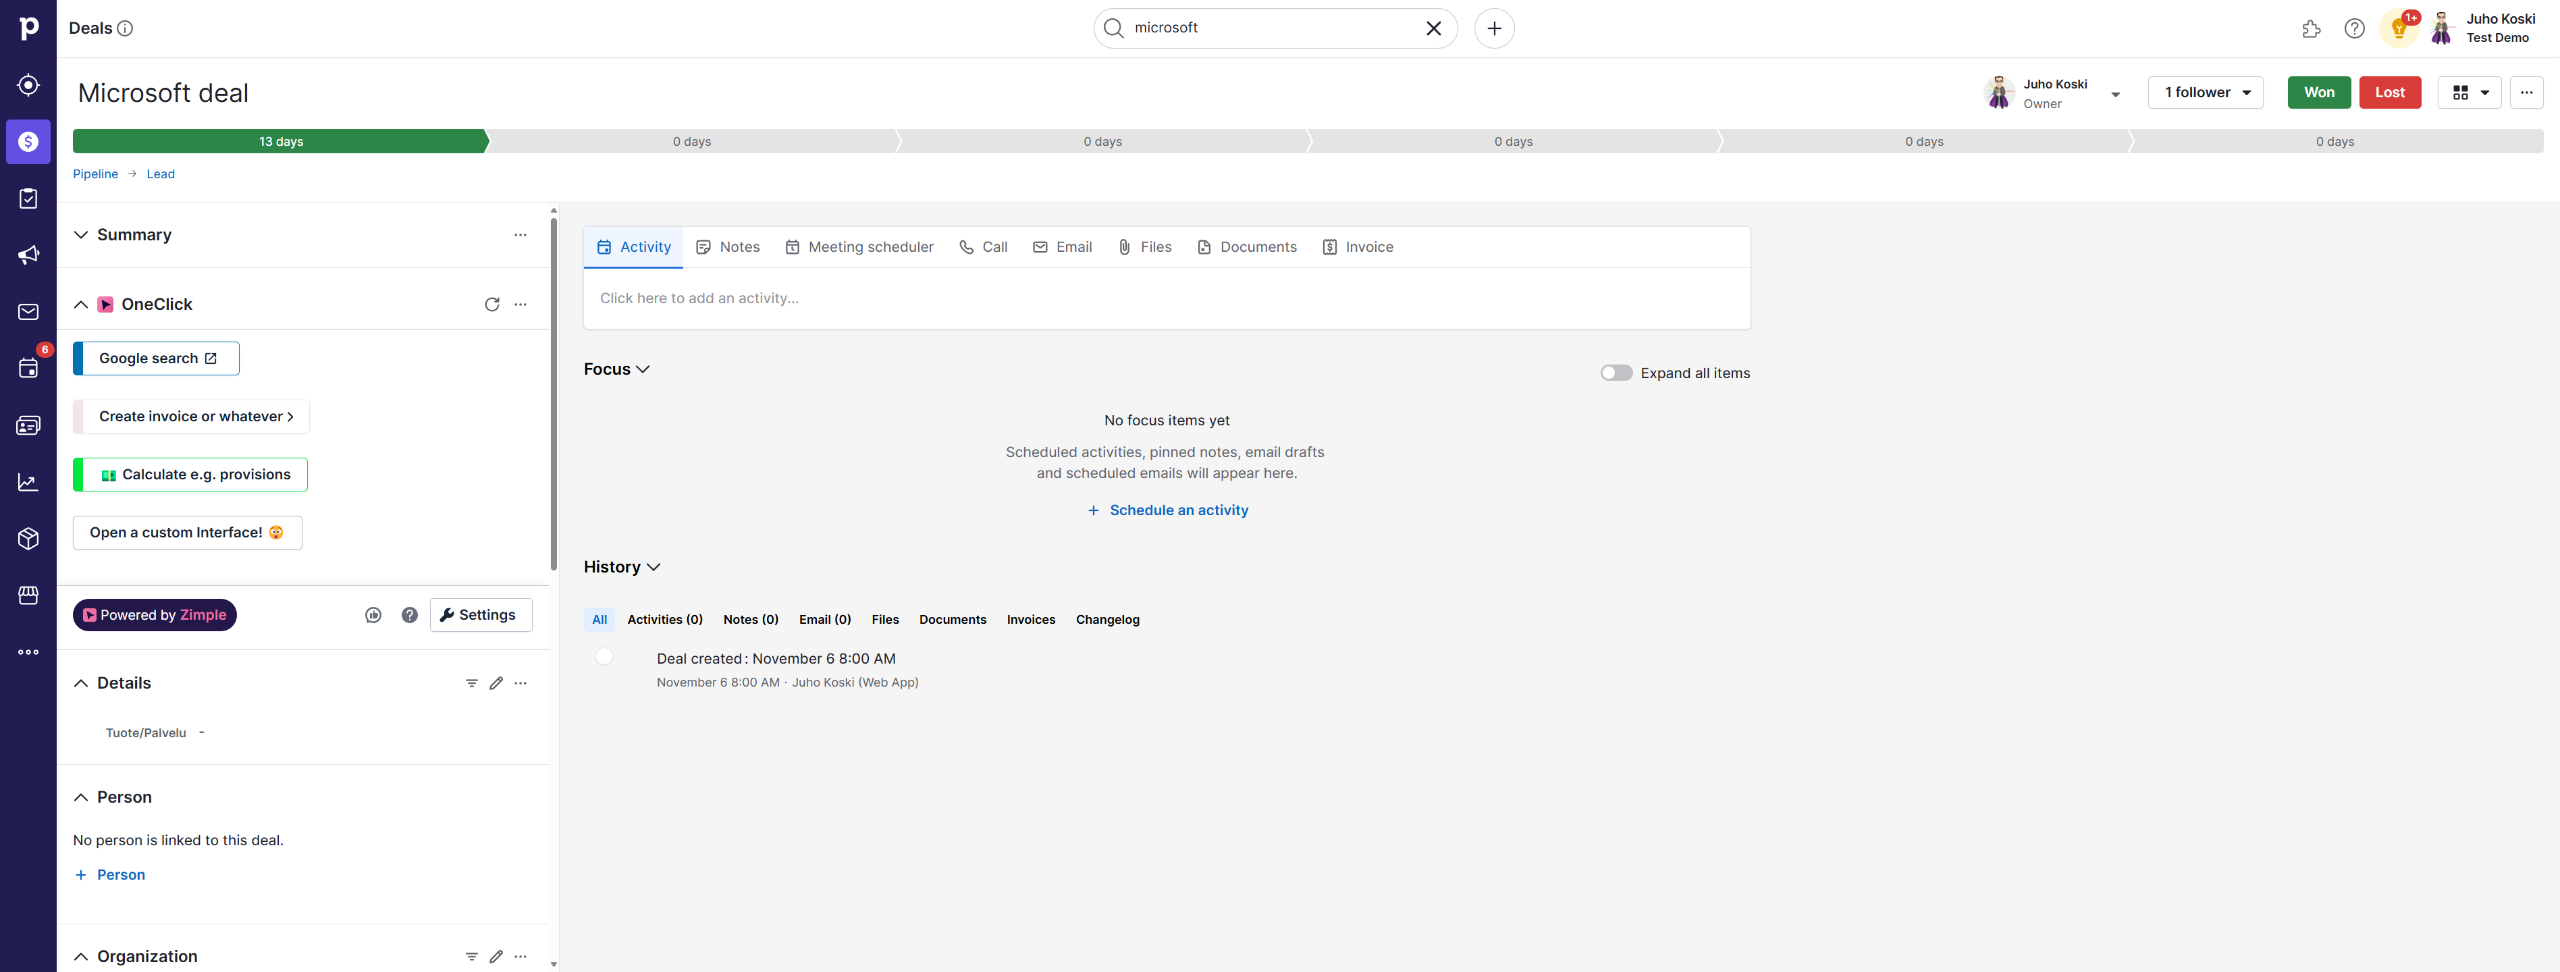Collapse the OneClick section

click(81, 304)
